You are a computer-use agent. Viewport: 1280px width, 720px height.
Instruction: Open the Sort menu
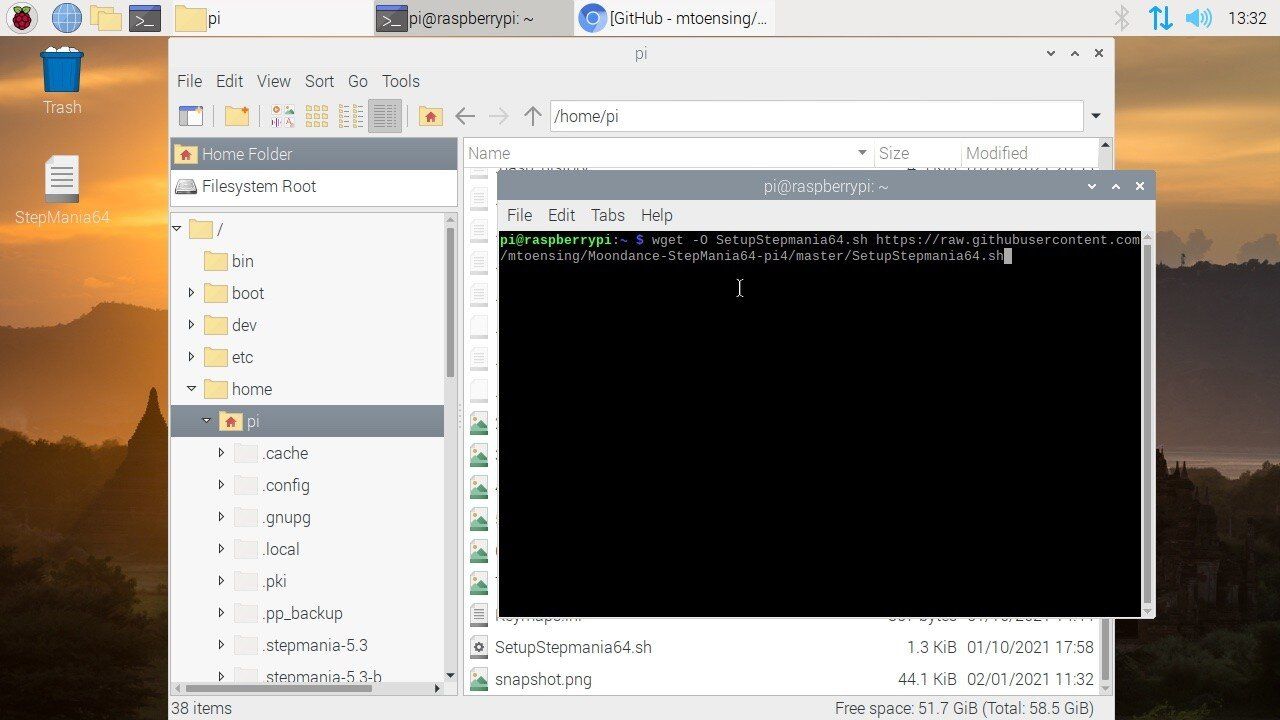pyautogui.click(x=319, y=81)
